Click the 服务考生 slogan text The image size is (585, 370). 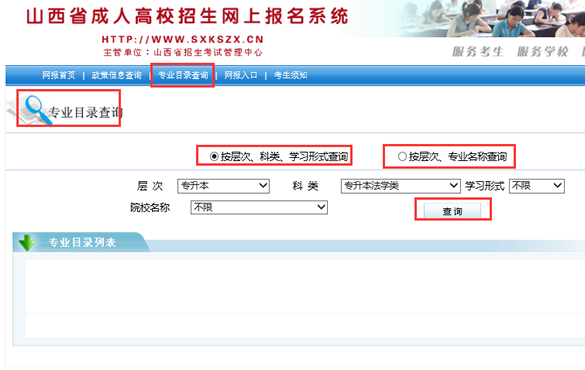478,52
